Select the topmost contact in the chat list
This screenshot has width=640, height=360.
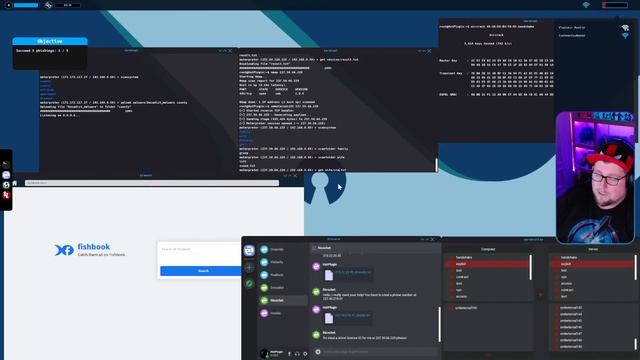(x=283, y=249)
